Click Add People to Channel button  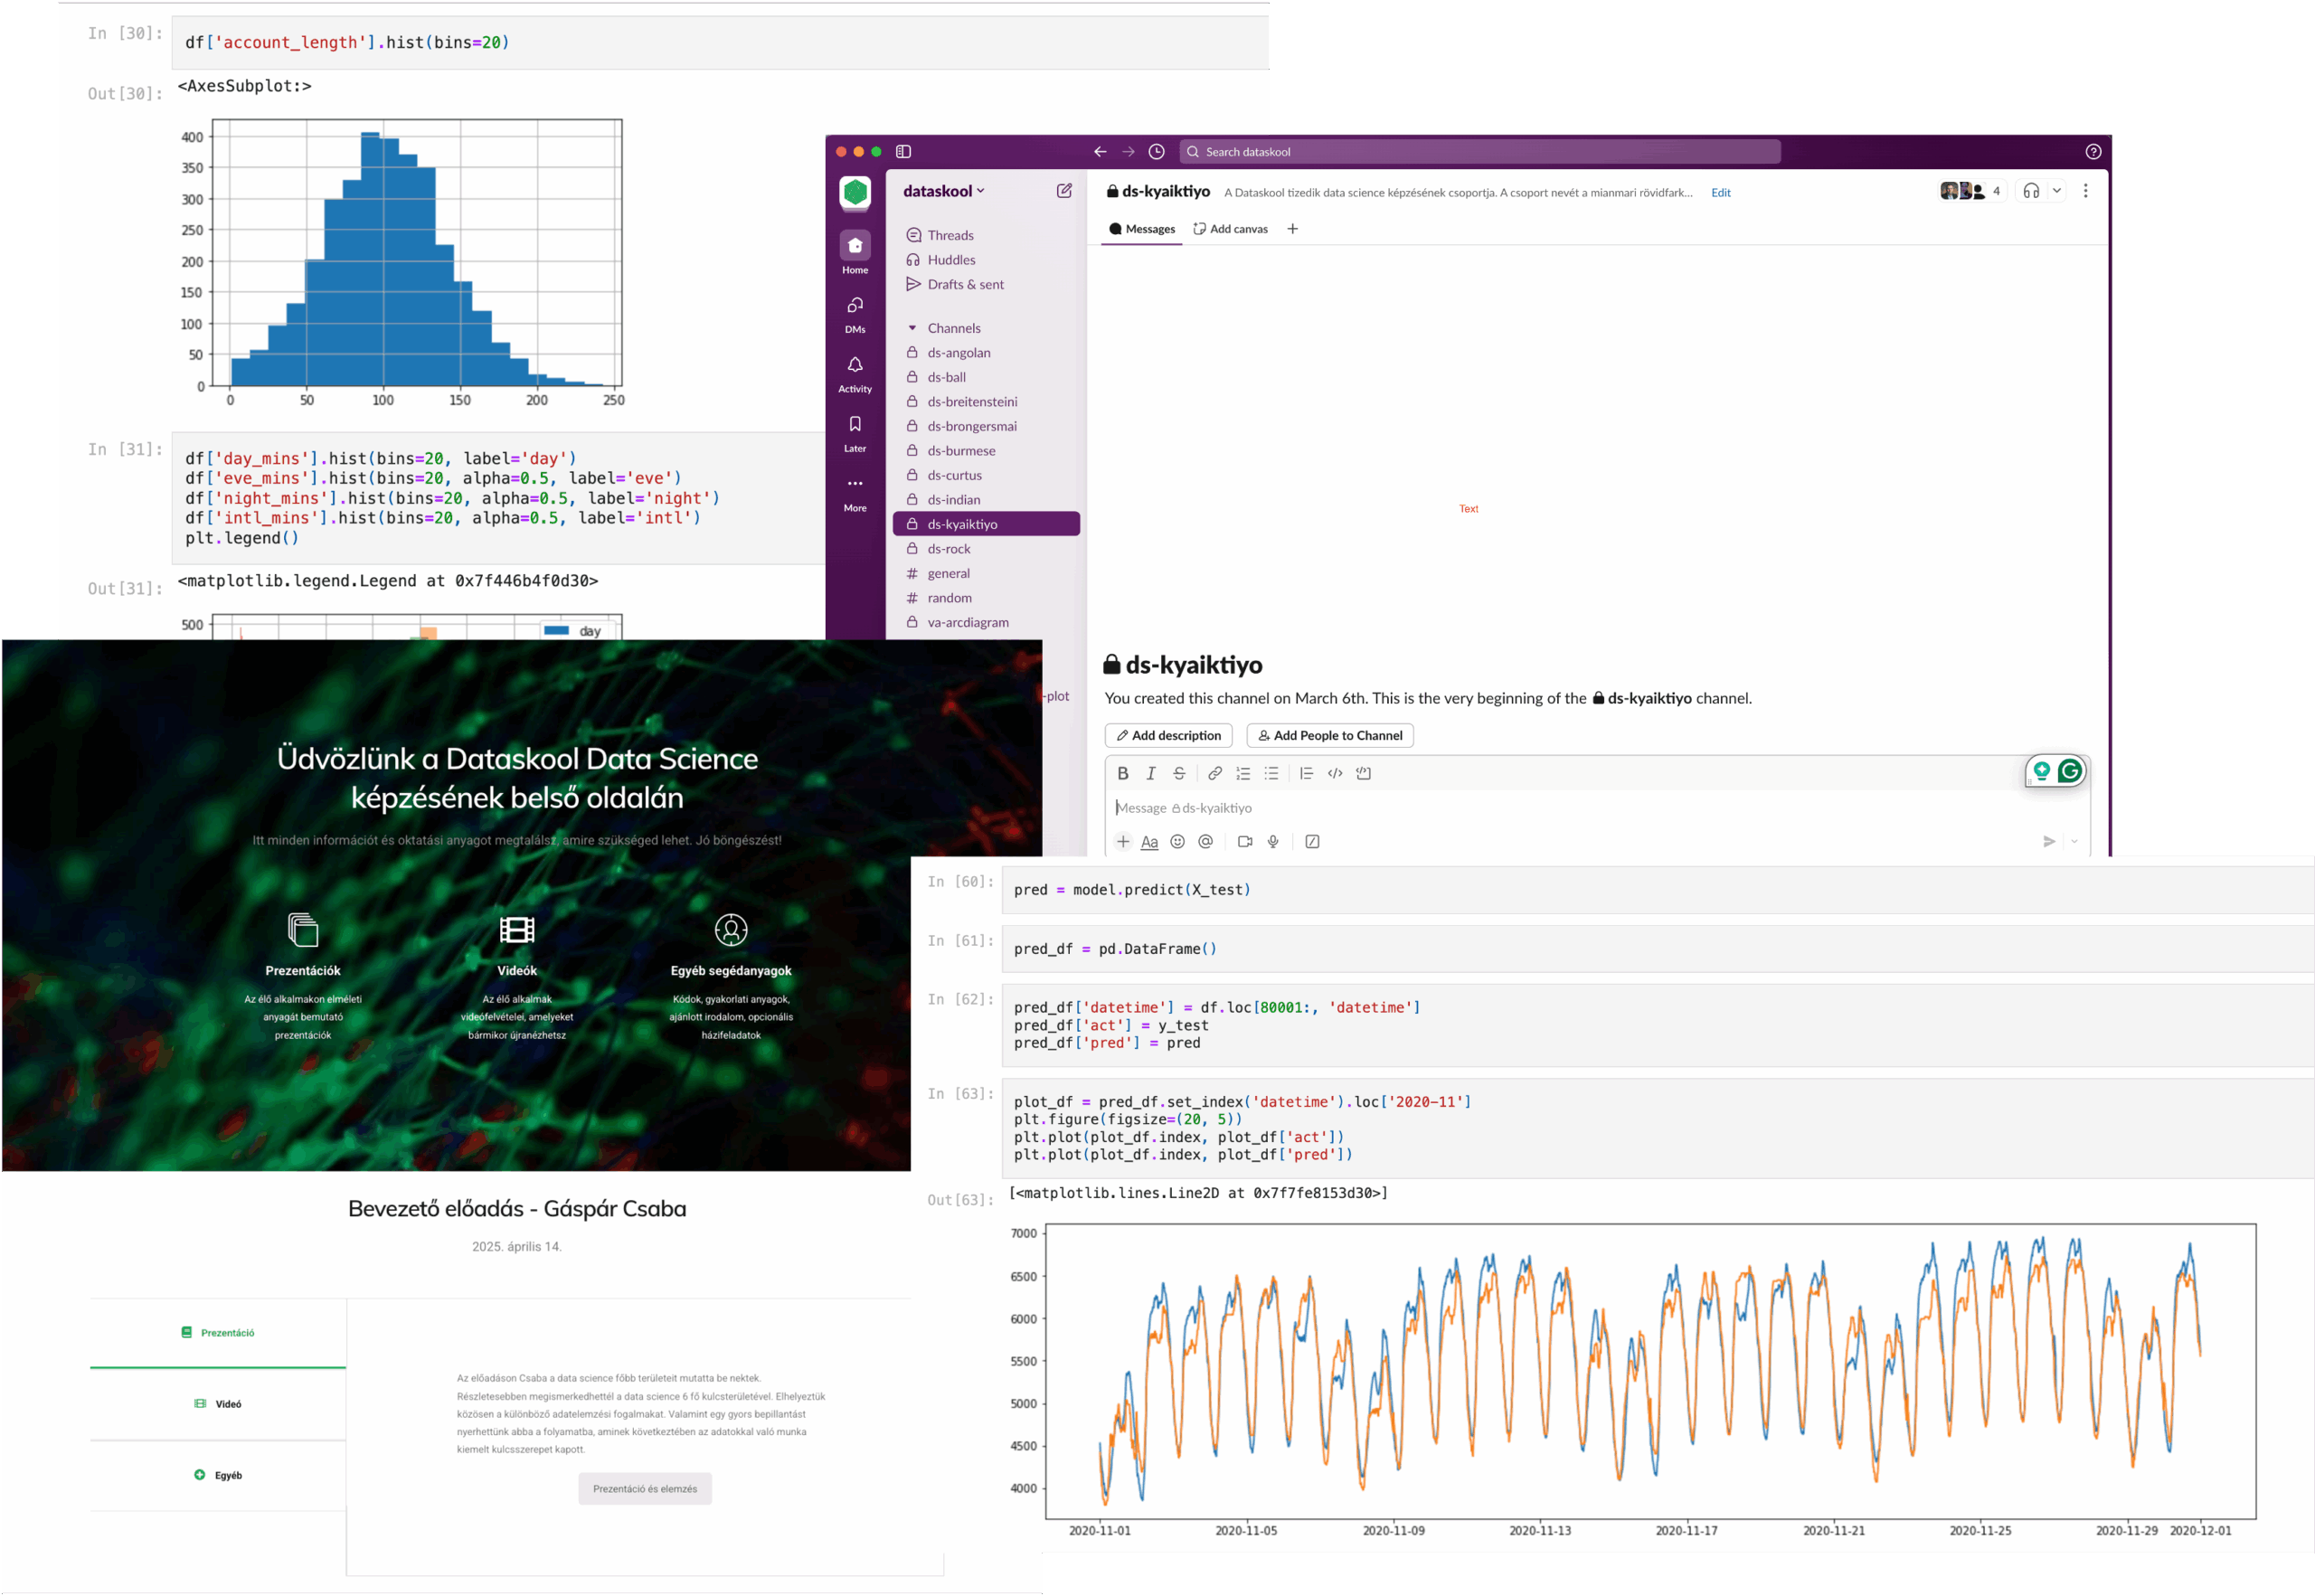click(1329, 736)
